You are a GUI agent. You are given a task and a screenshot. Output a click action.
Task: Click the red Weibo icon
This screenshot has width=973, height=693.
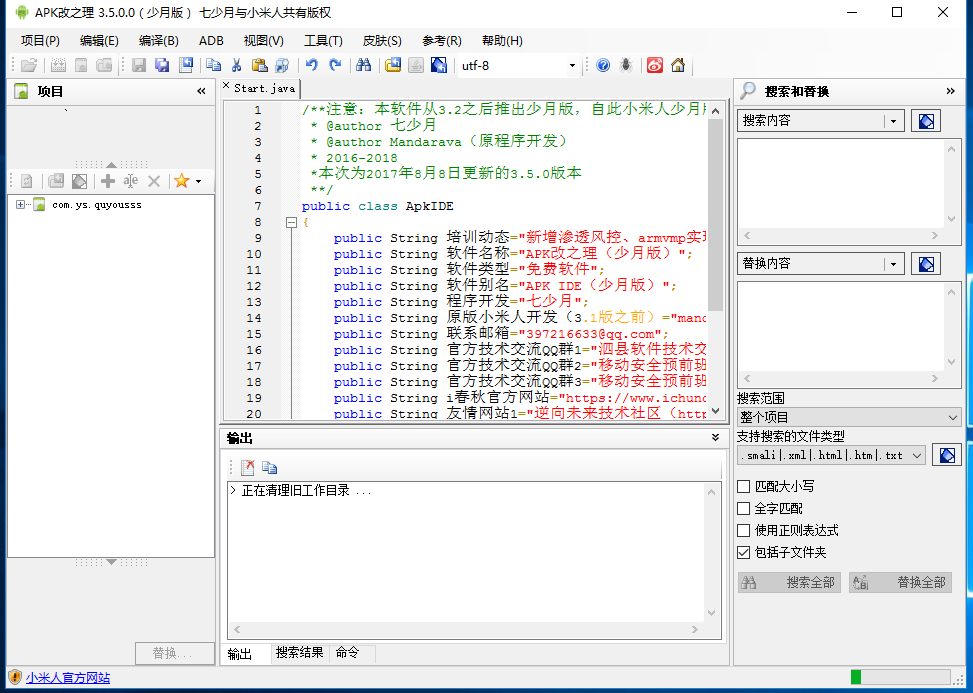pyautogui.click(x=655, y=65)
